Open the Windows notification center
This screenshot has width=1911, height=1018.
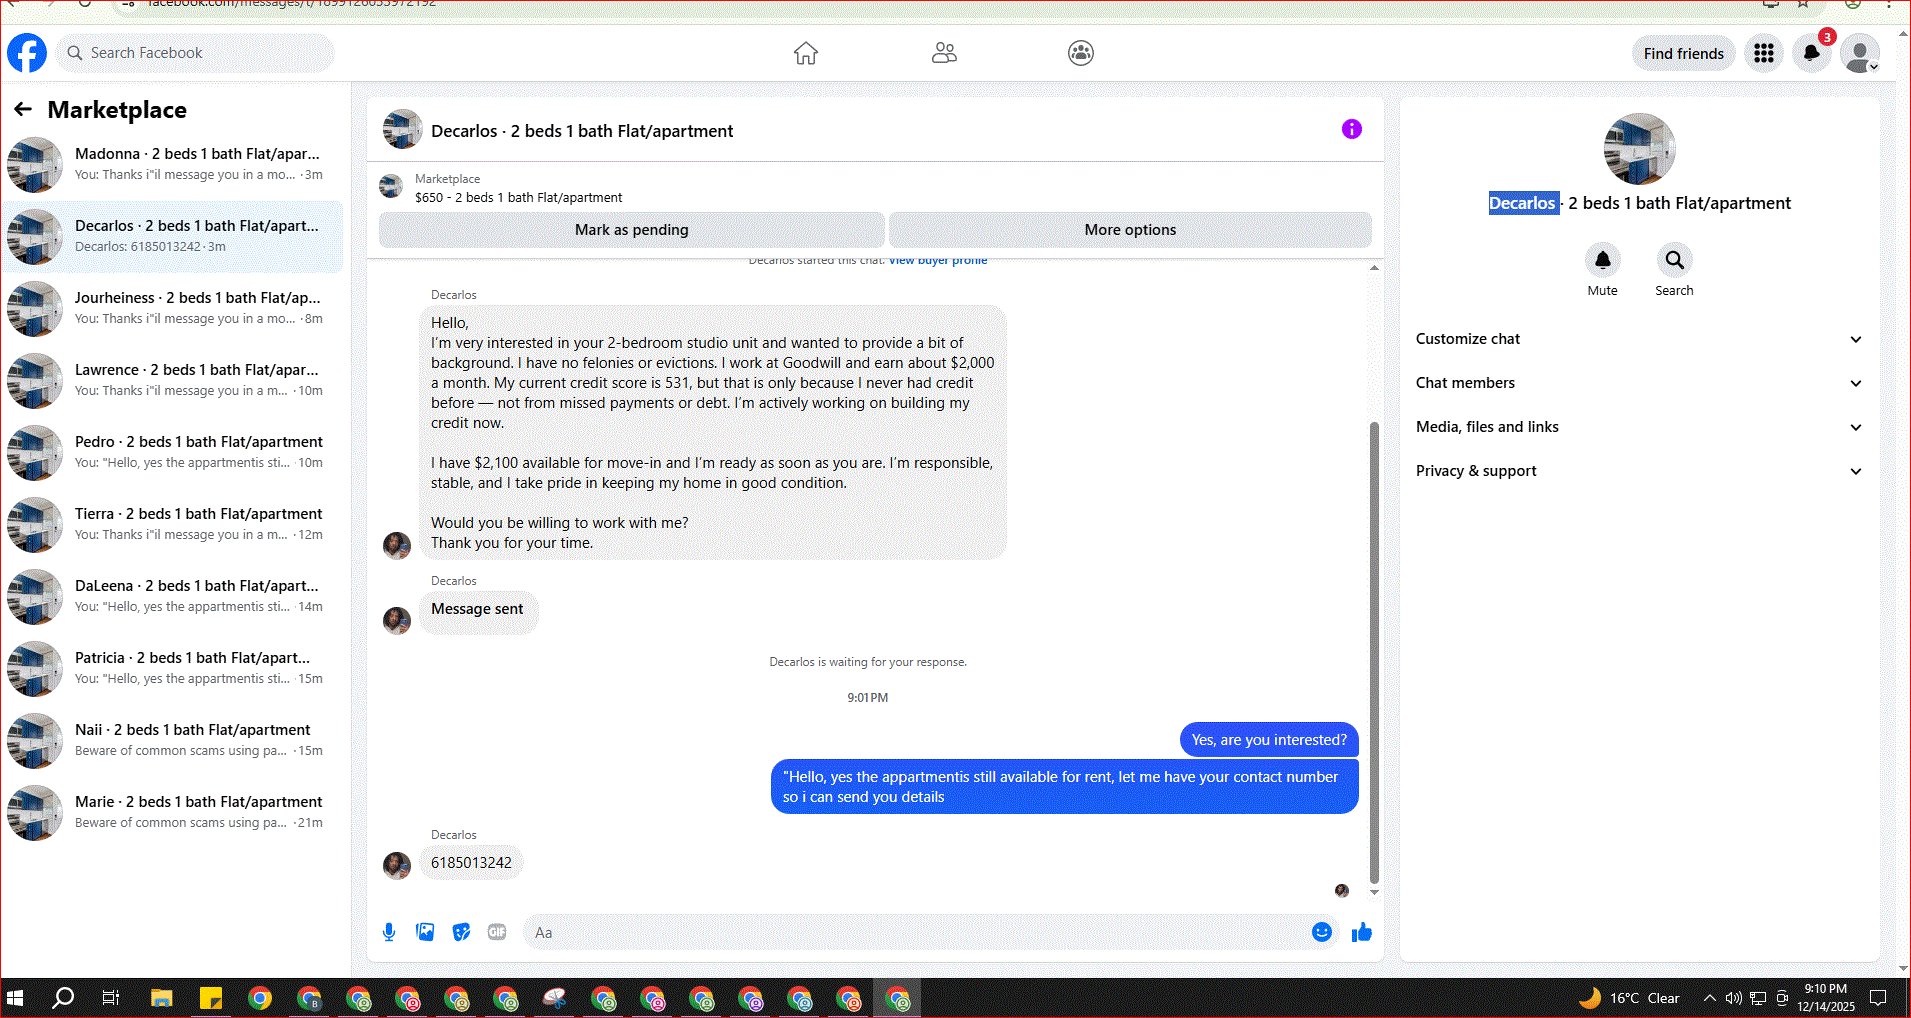point(1878,998)
